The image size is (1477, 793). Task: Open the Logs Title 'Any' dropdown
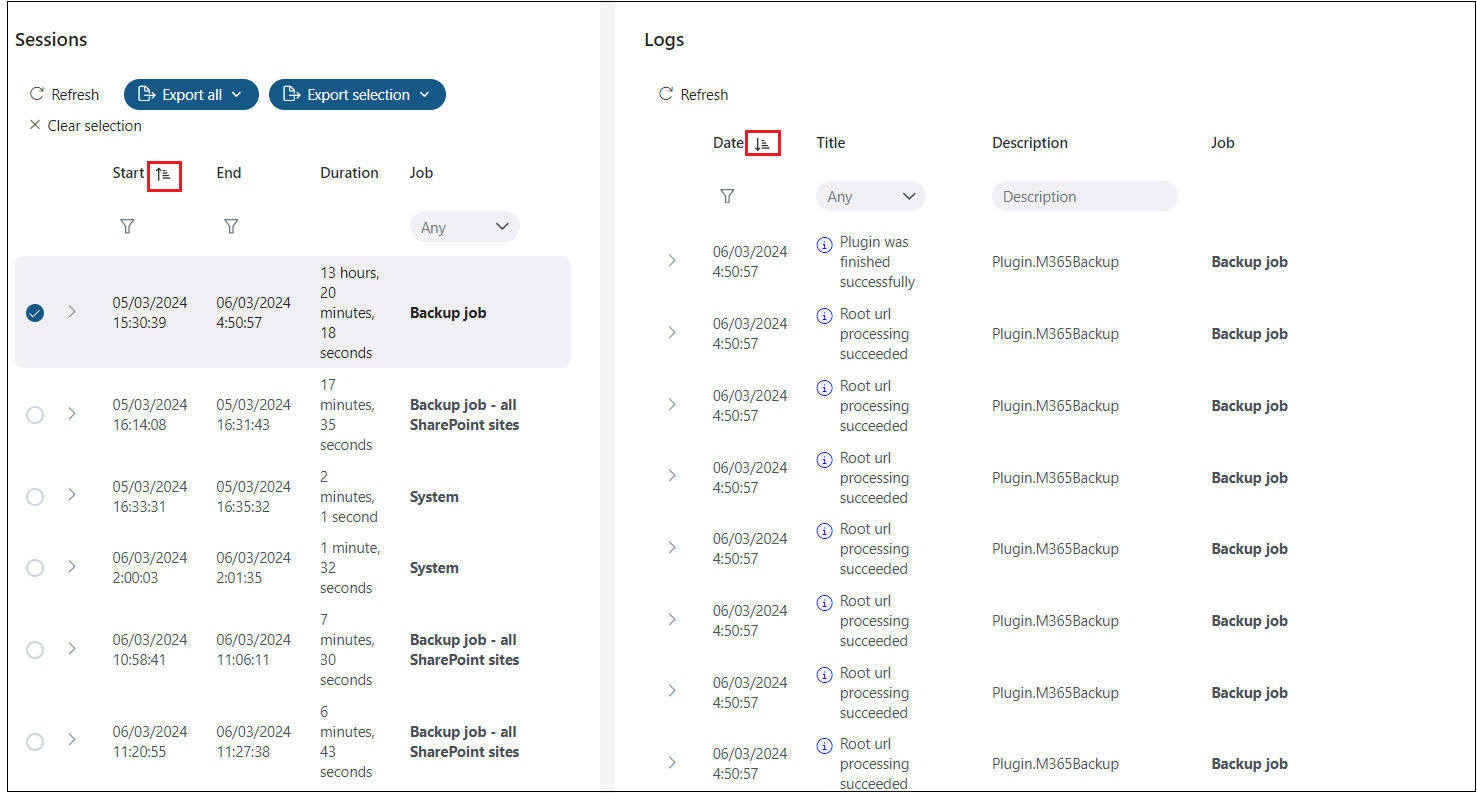pos(871,197)
